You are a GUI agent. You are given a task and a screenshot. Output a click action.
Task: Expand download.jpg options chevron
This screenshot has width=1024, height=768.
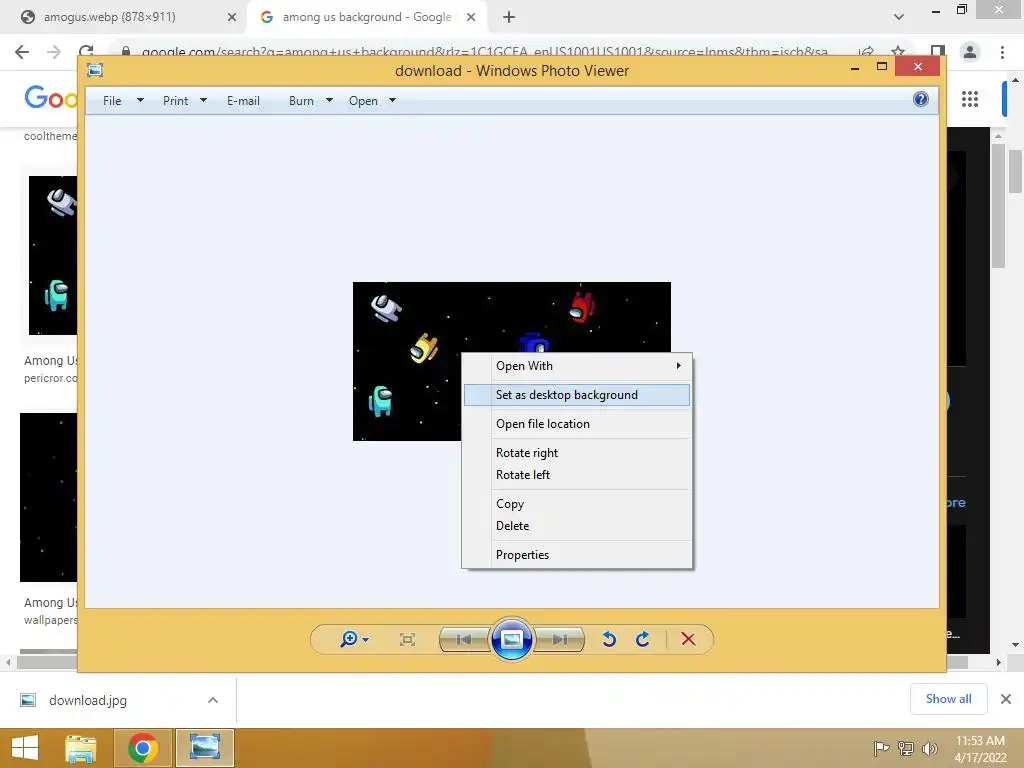[213, 700]
